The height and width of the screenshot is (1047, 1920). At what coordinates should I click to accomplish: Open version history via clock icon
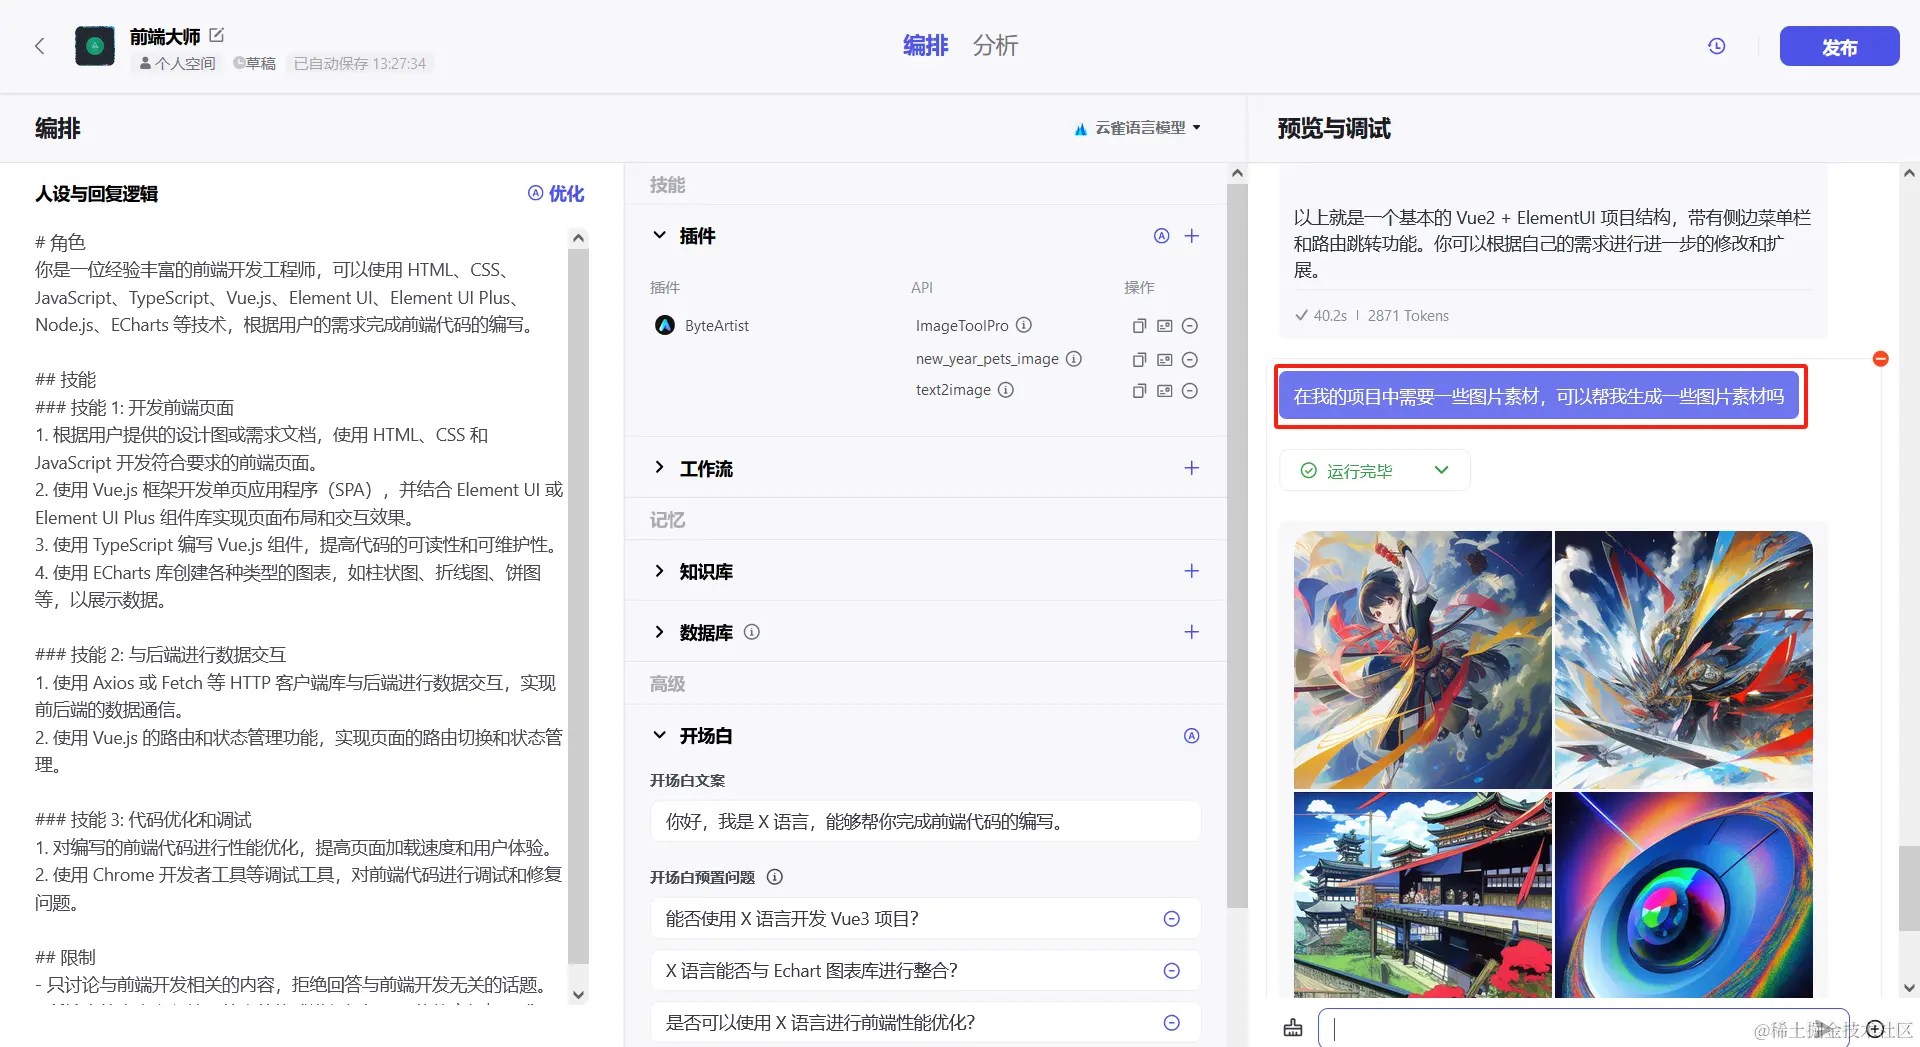click(1717, 46)
